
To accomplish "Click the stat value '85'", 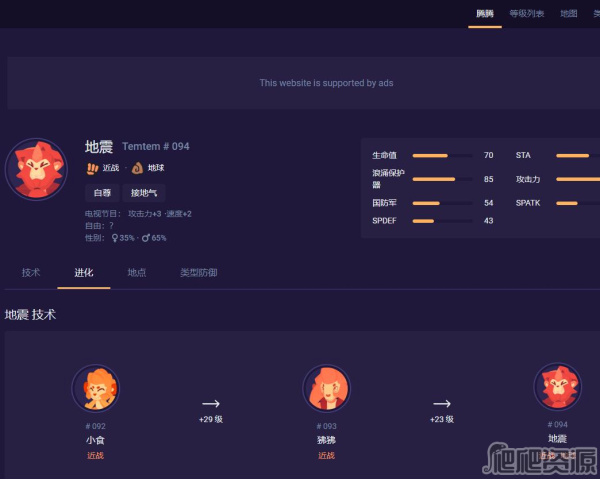I will (488, 179).
